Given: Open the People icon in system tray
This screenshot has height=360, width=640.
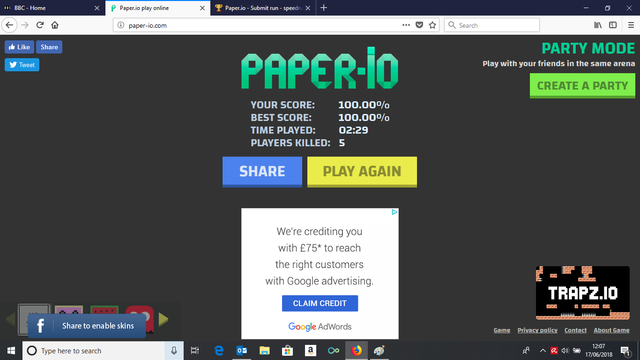Looking at the screenshot, I should pyautogui.click(x=526, y=351).
